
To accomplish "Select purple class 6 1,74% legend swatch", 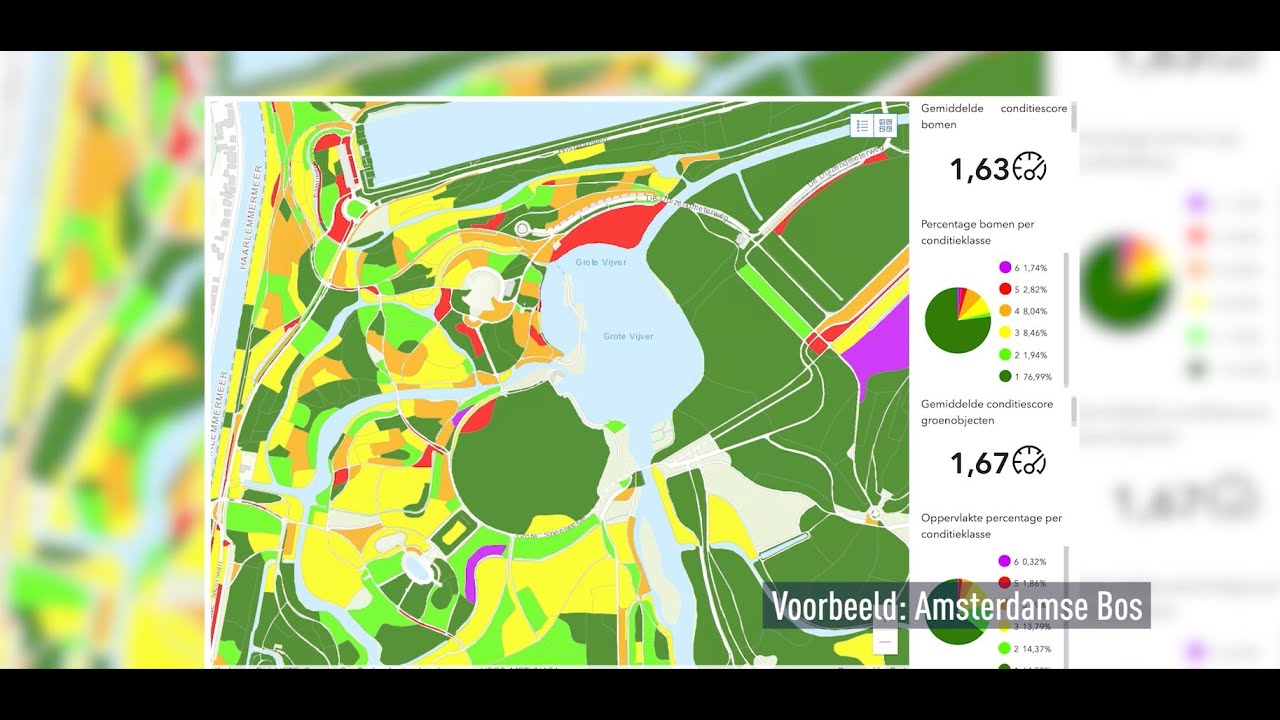I will pos(1005,267).
